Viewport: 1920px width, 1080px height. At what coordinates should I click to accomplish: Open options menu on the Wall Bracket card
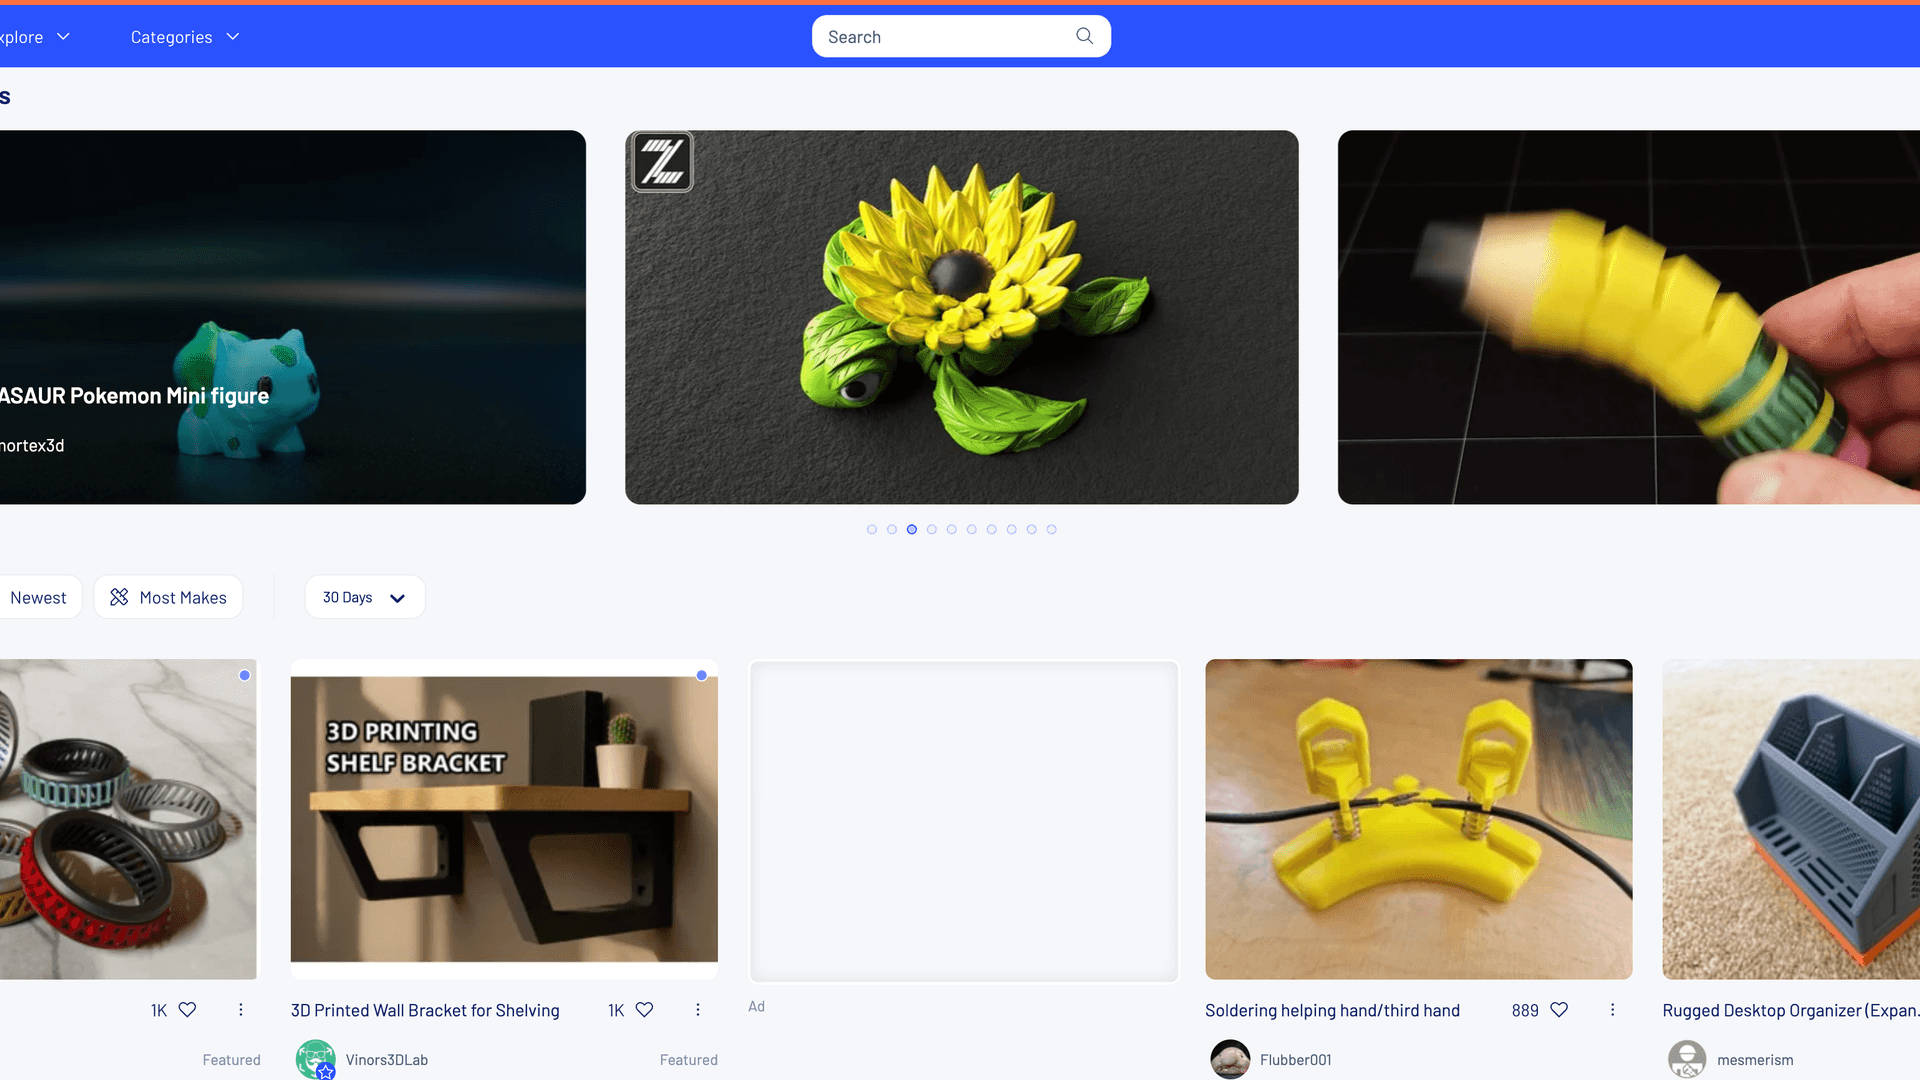click(697, 1010)
